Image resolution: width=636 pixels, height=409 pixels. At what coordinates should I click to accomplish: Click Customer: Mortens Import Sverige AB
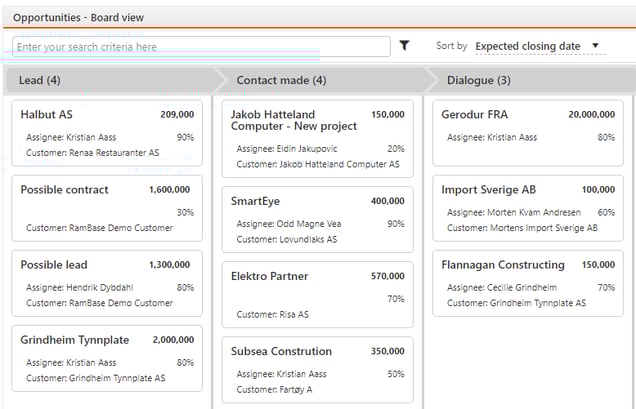coord(522,228)
